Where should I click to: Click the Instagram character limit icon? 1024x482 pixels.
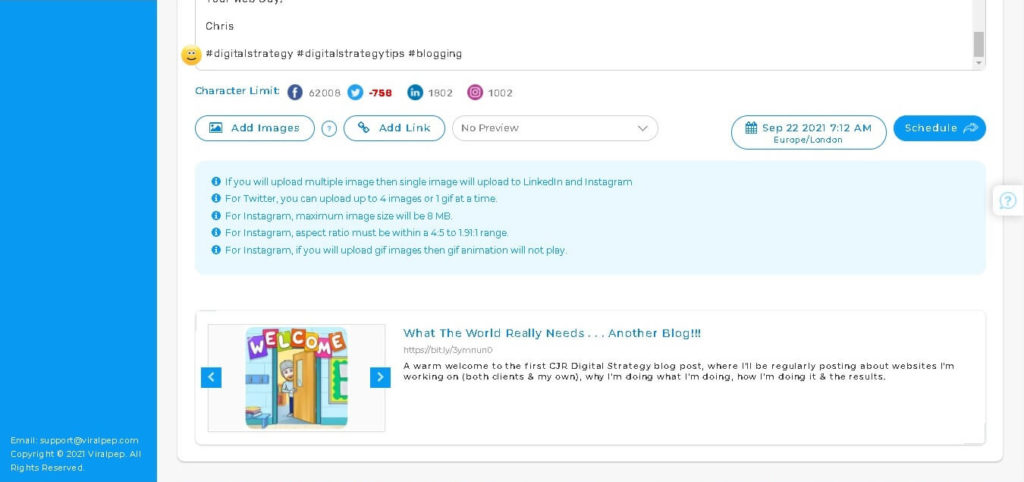pyautogui.click(x=475, y=93)
